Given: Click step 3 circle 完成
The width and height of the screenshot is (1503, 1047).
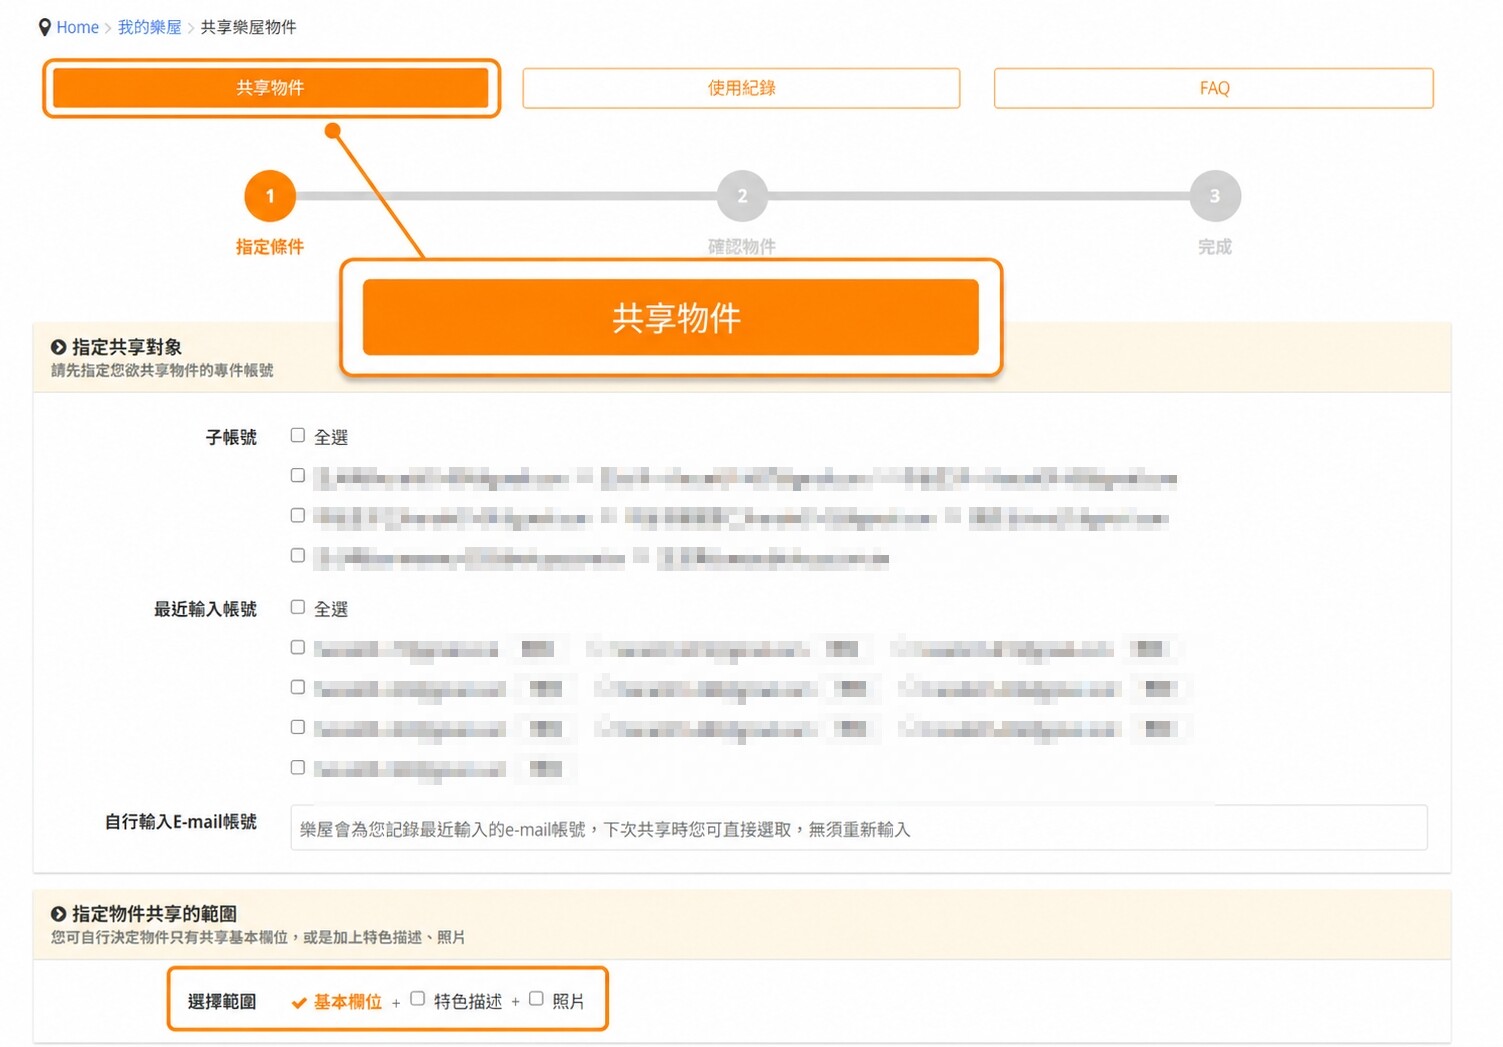Looking at the screenshot, I should click(1215, 196).
